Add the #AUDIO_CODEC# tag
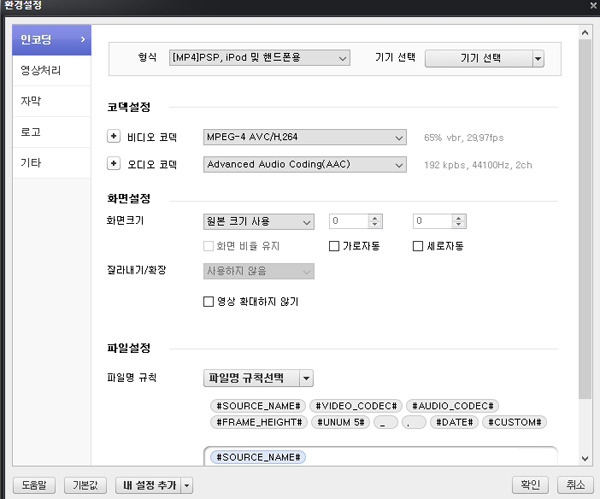 [453, 406]
